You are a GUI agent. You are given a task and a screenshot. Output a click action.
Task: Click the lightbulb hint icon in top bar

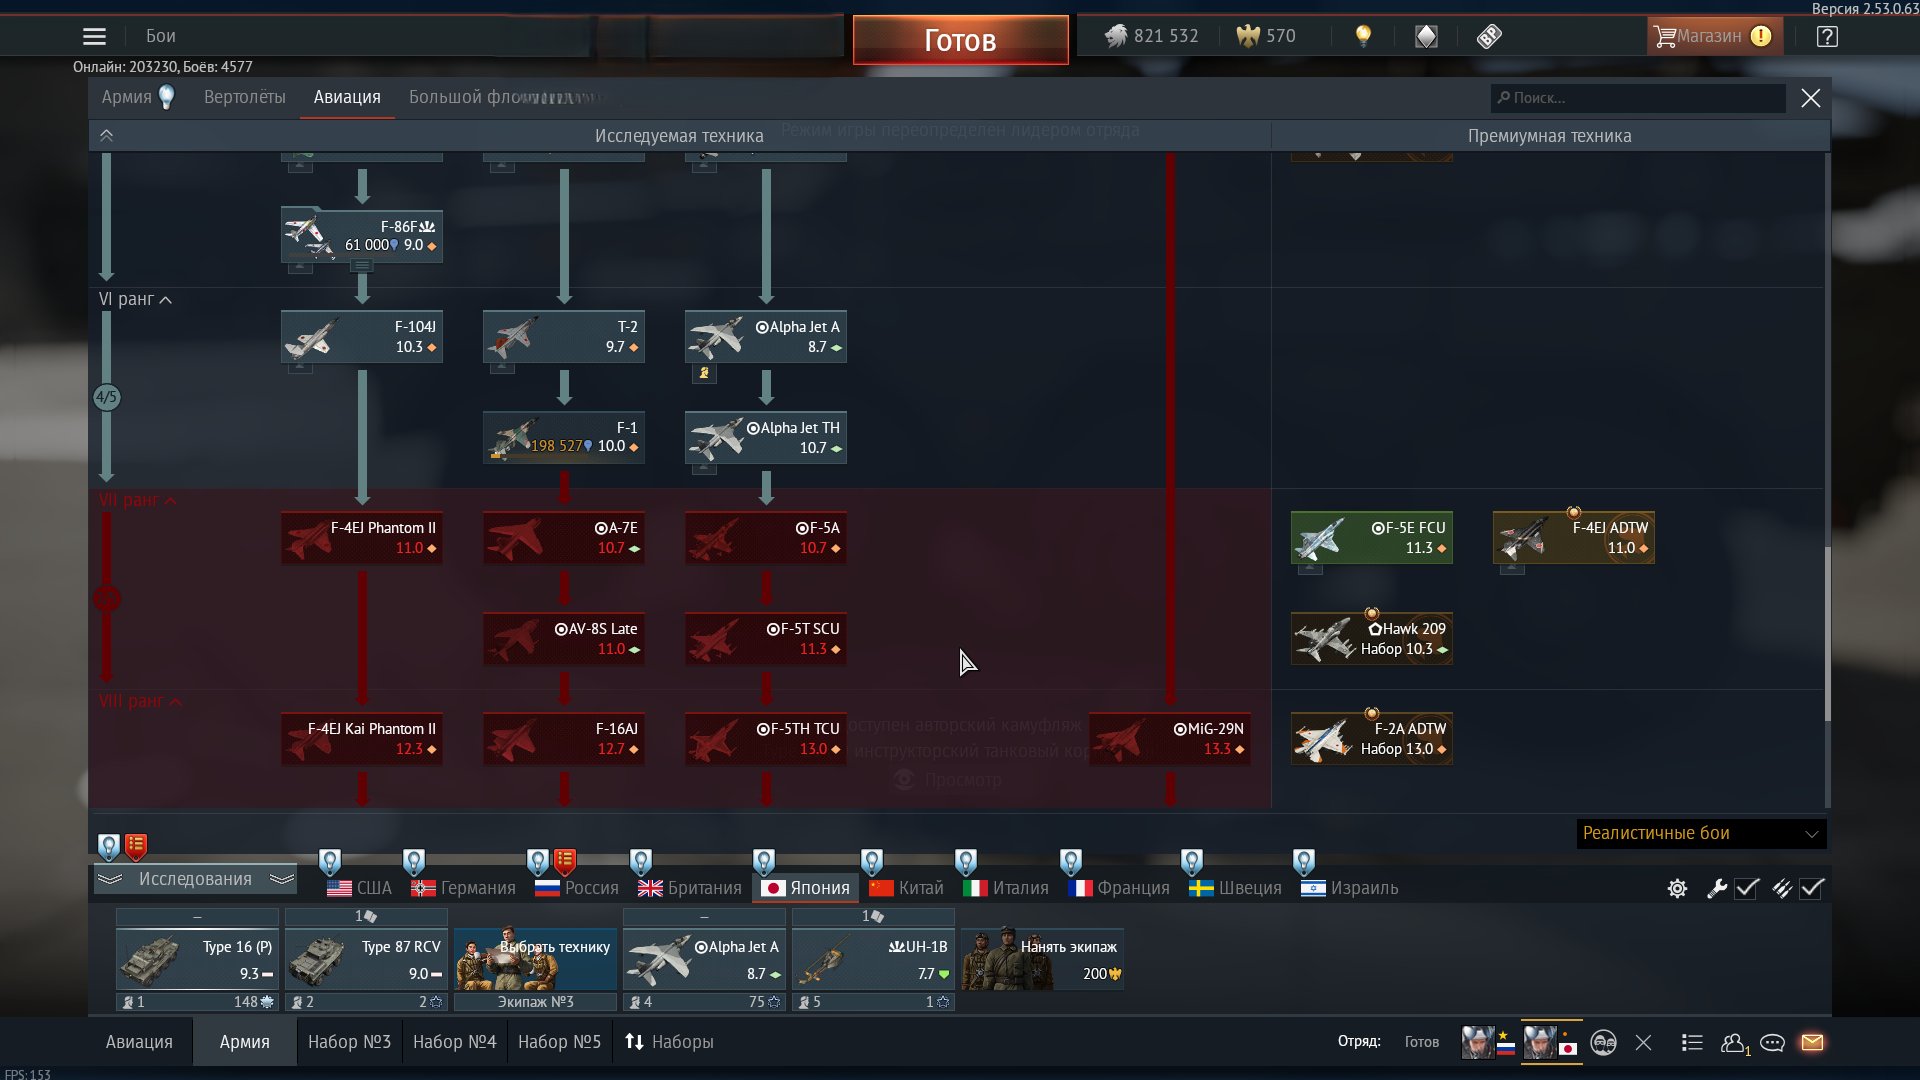pyautogui.click(x=1363, y=36)
